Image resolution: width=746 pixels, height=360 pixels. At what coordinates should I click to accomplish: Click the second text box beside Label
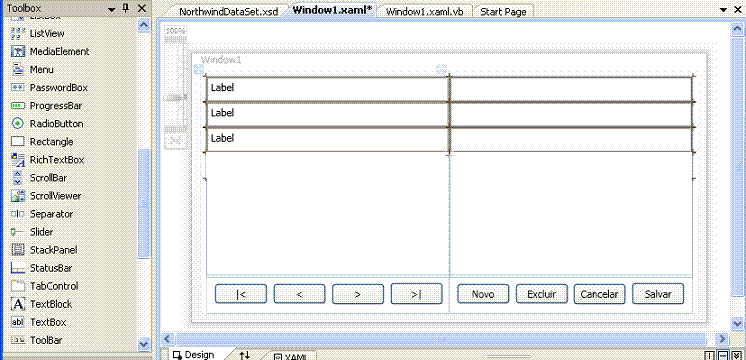point(571,114)
